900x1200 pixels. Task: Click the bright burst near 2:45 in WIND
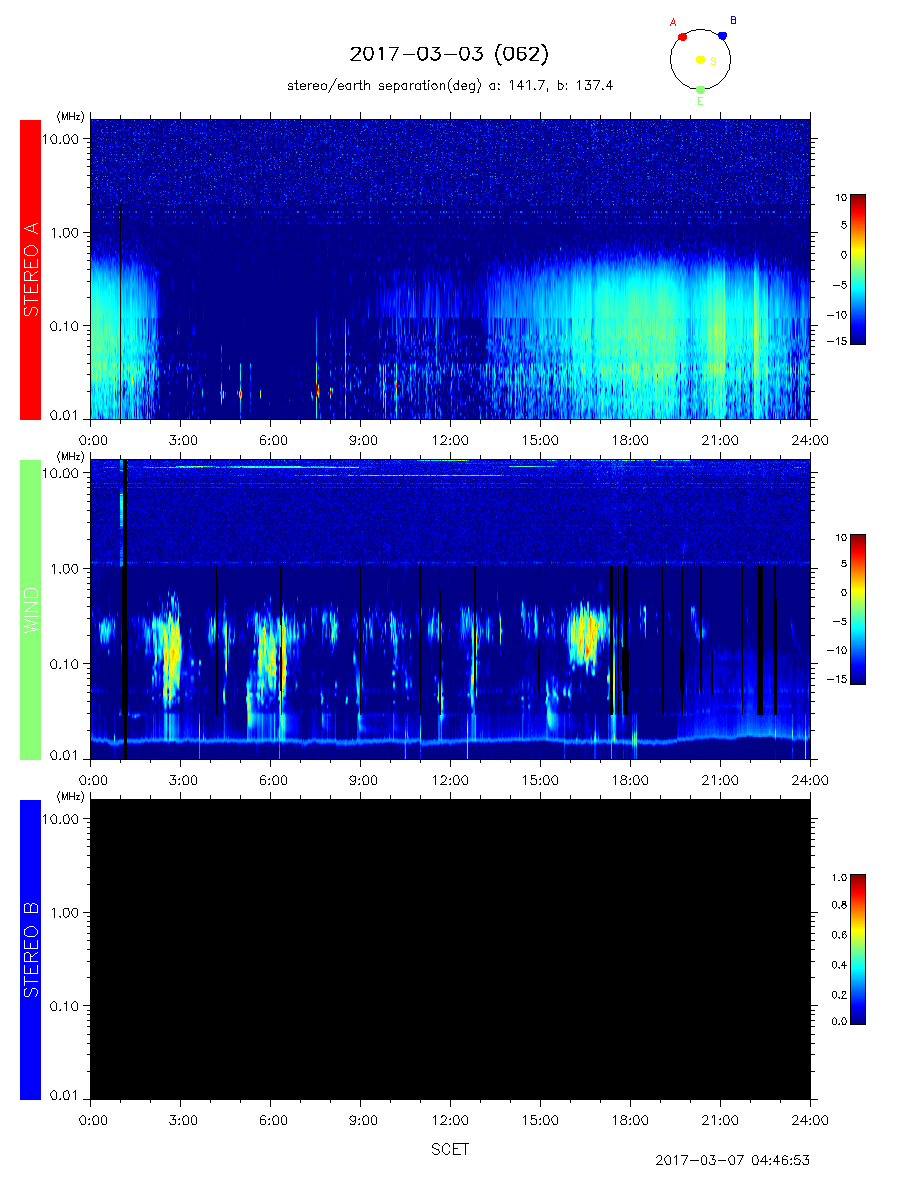[170, 650]
